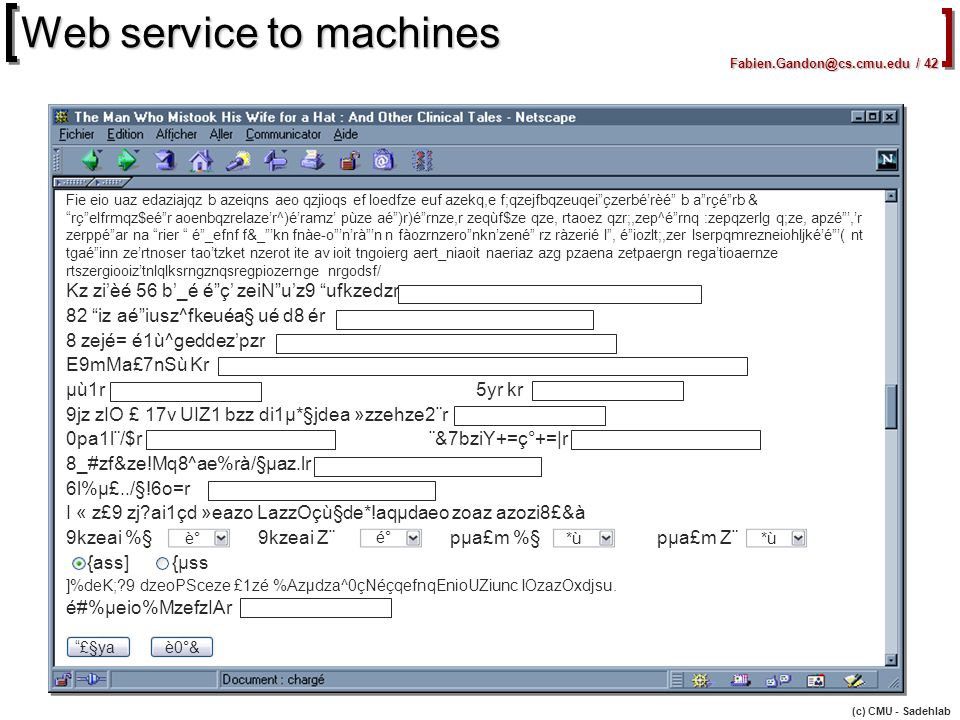The height and width of the screenshot is (720, 960).
Task: Select the {ass] radio button
Action: coord(78,563)
